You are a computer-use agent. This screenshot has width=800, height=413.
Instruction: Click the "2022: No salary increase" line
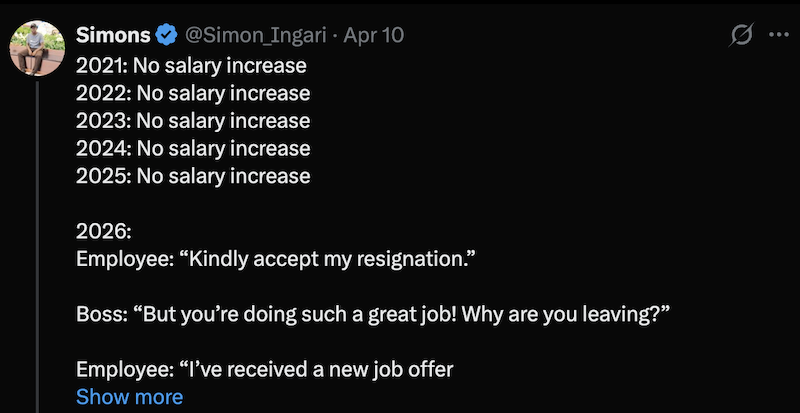tap(193, 94)
